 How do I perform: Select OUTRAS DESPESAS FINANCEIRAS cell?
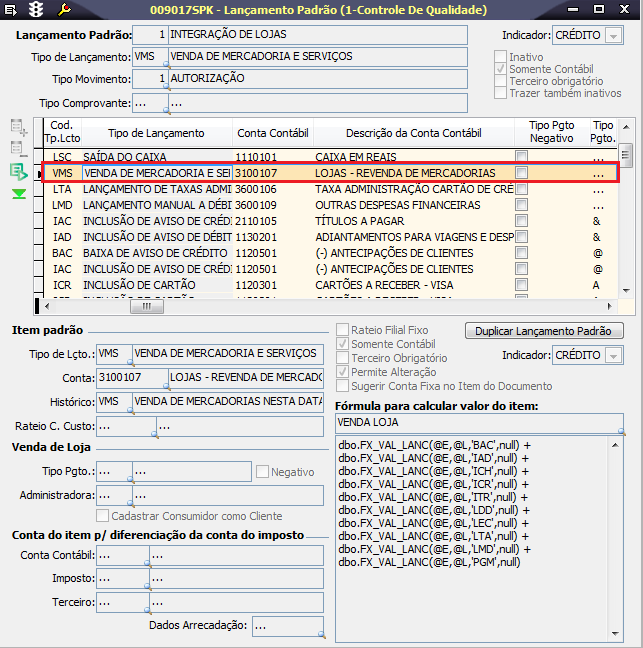[414, 205]
